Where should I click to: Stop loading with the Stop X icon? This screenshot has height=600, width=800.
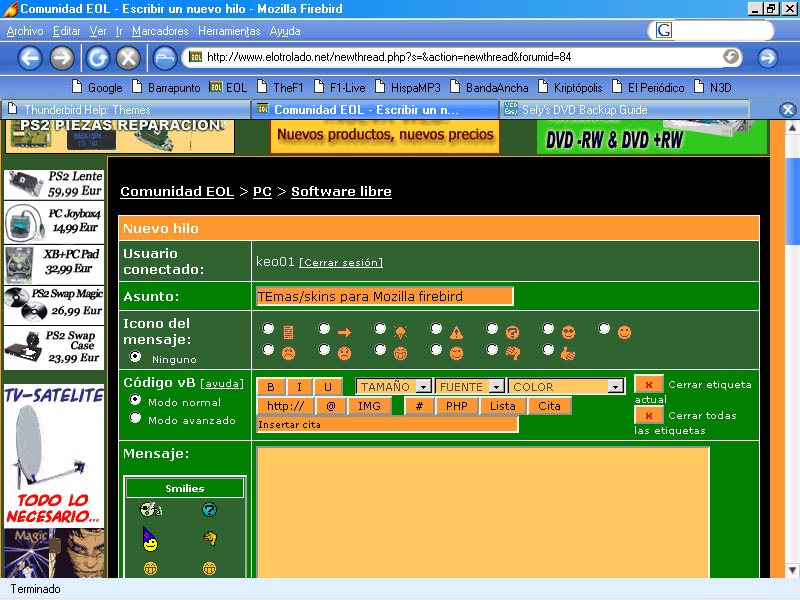128,58
